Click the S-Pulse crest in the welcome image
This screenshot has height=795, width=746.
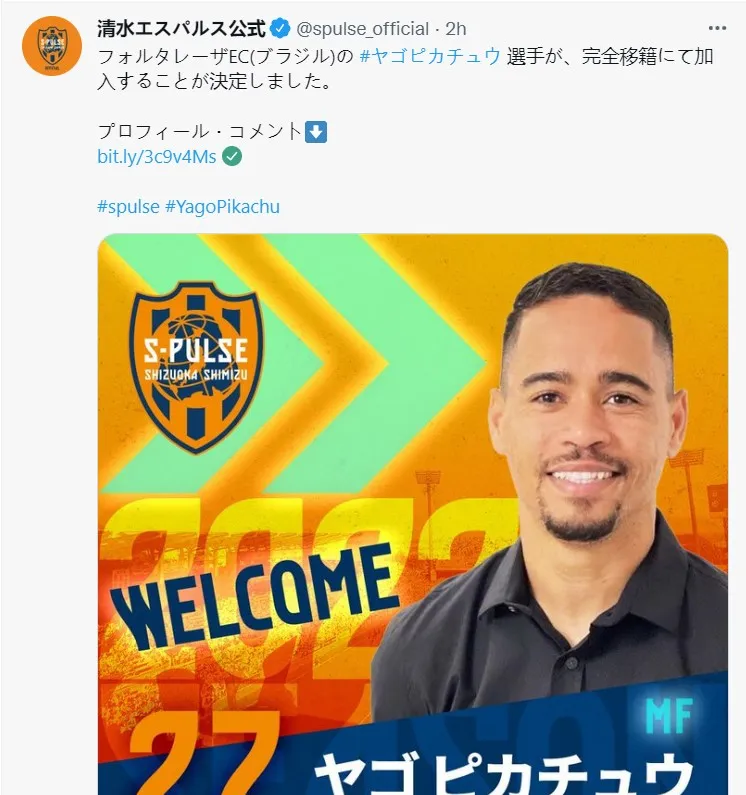(x=196, y=367)
